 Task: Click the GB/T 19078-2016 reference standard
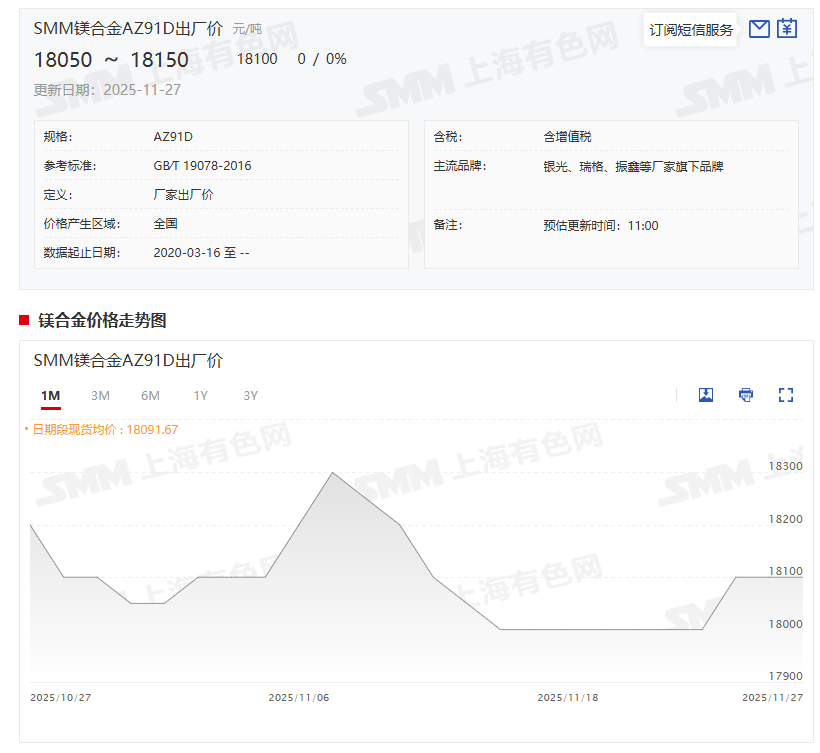(202, 166)
